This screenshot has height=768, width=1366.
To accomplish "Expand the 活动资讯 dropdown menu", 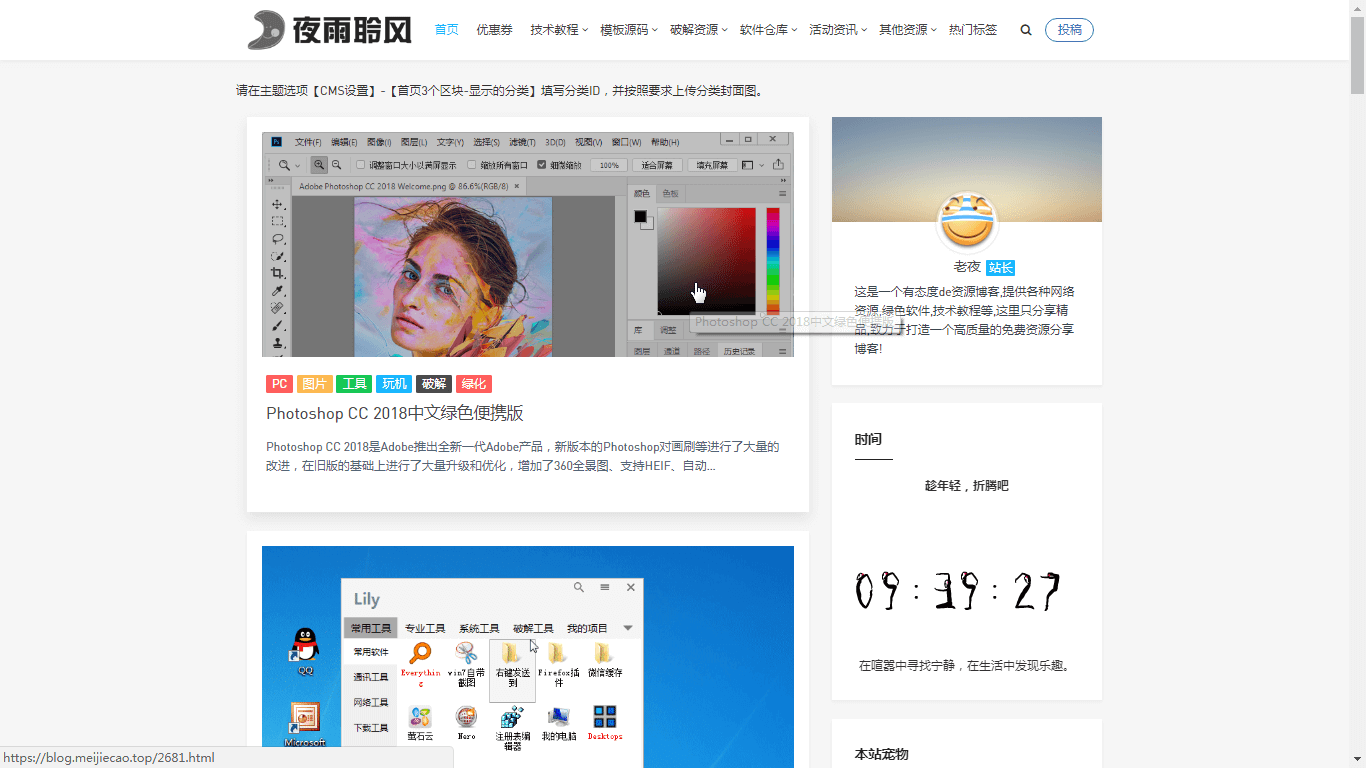I will click(838, 30).
